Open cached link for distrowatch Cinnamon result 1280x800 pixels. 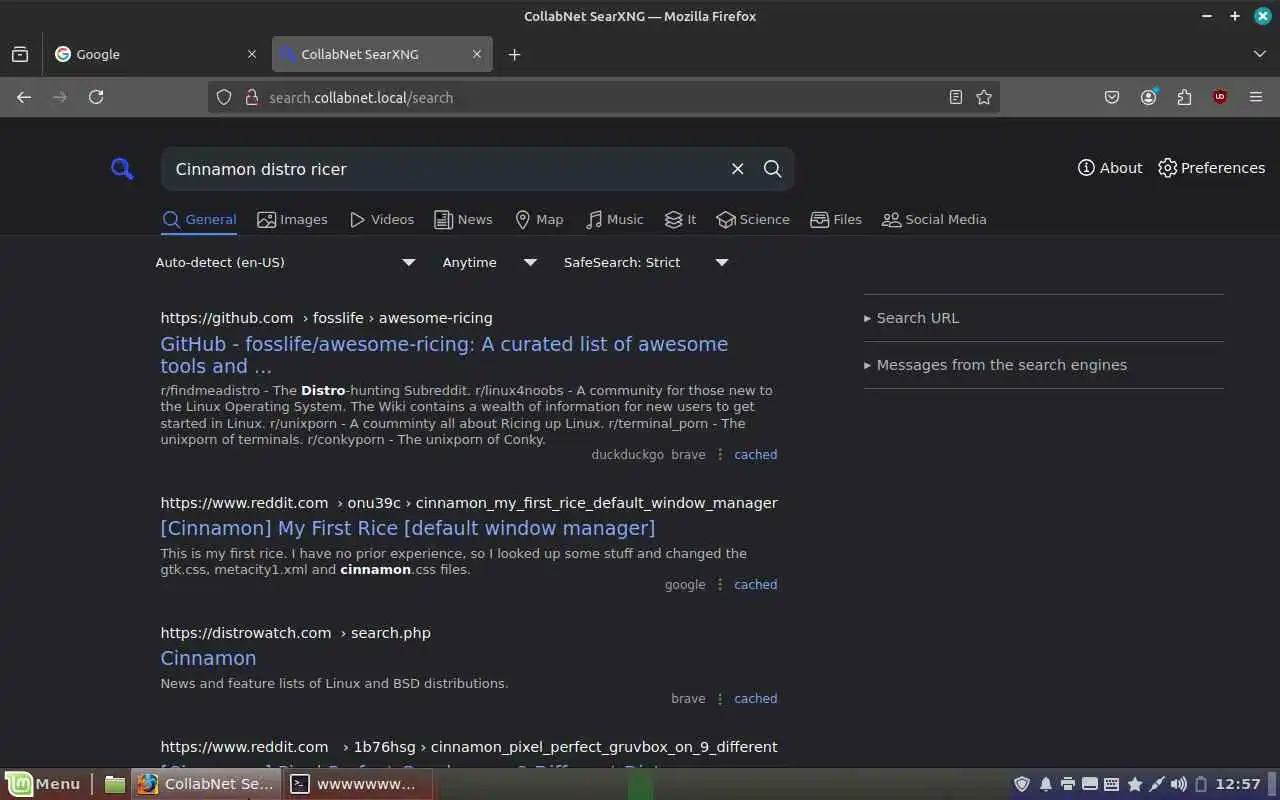755,698
